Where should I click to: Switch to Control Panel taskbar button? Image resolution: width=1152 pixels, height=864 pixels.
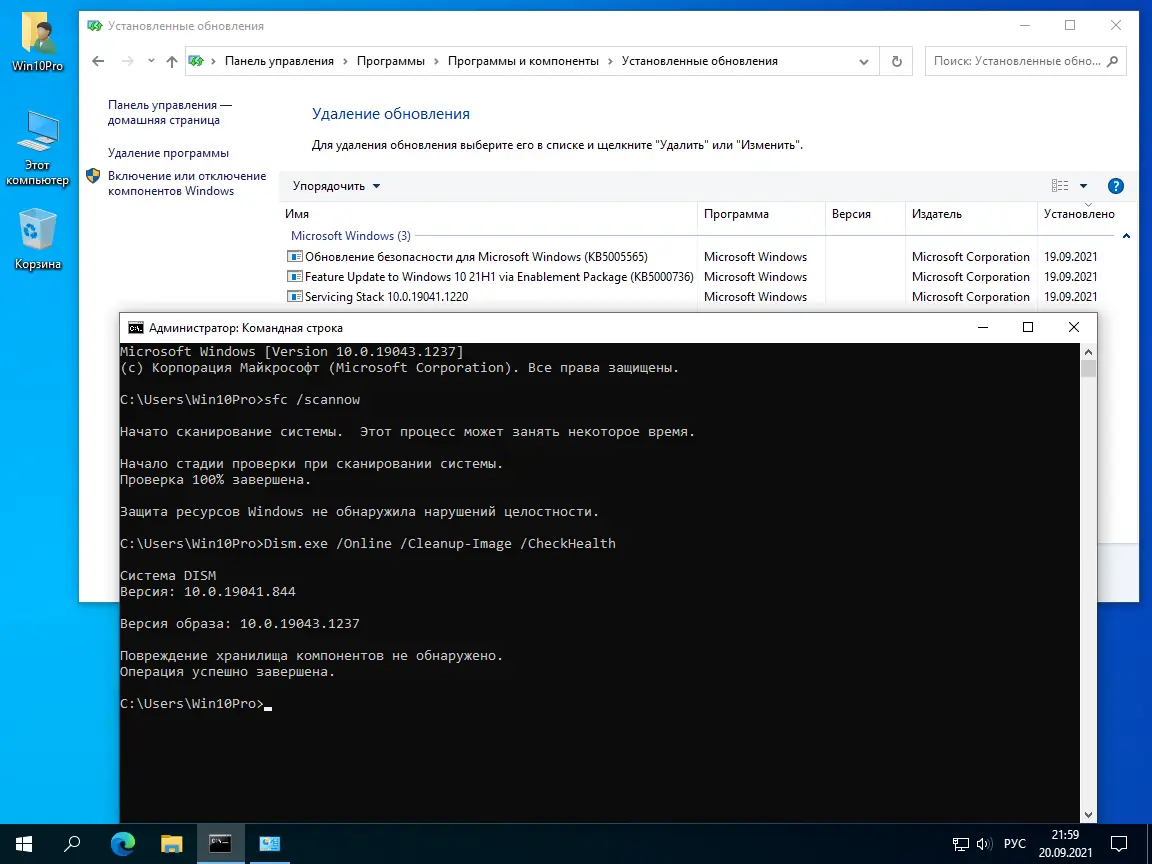[x=270, y=843]
